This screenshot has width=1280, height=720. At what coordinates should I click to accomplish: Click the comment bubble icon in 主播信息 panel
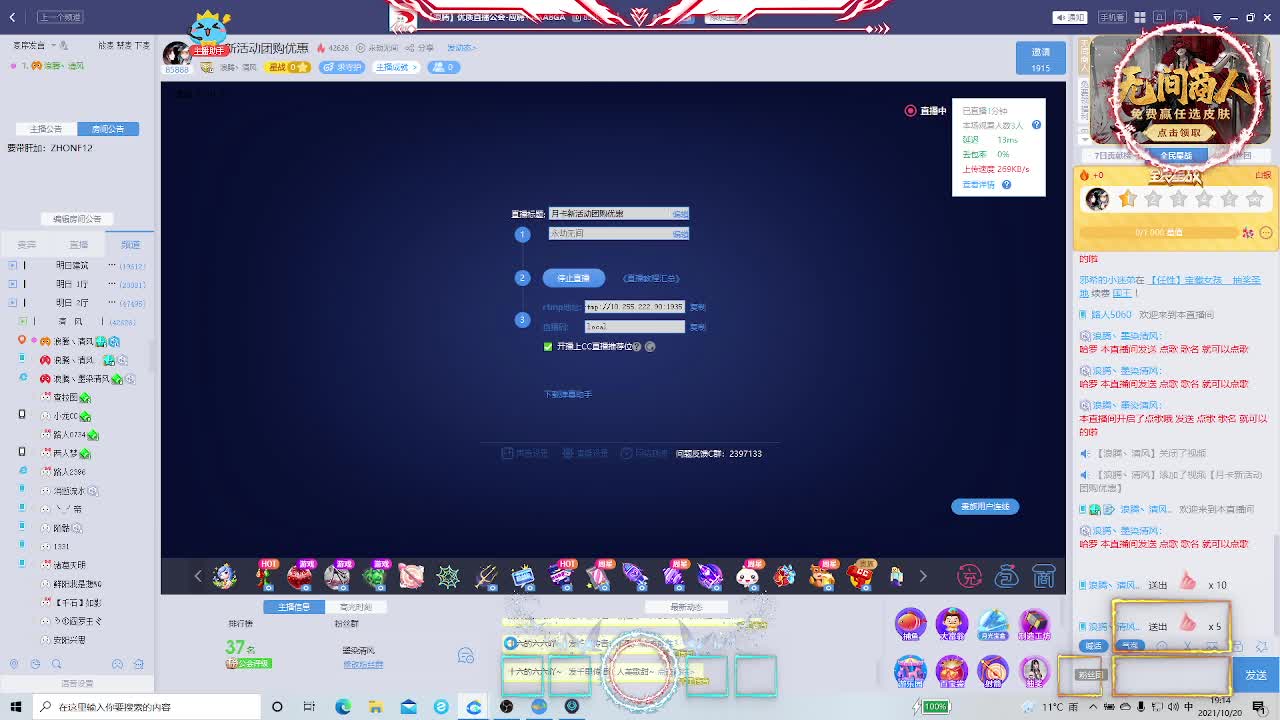pyautogui.click(x=465, y=655)
